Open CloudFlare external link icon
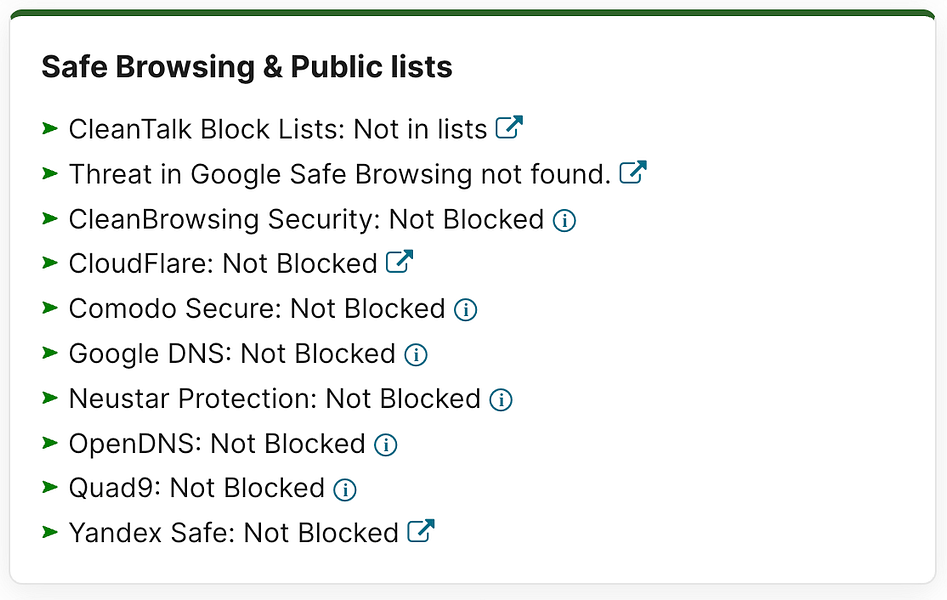 [399, 262]
